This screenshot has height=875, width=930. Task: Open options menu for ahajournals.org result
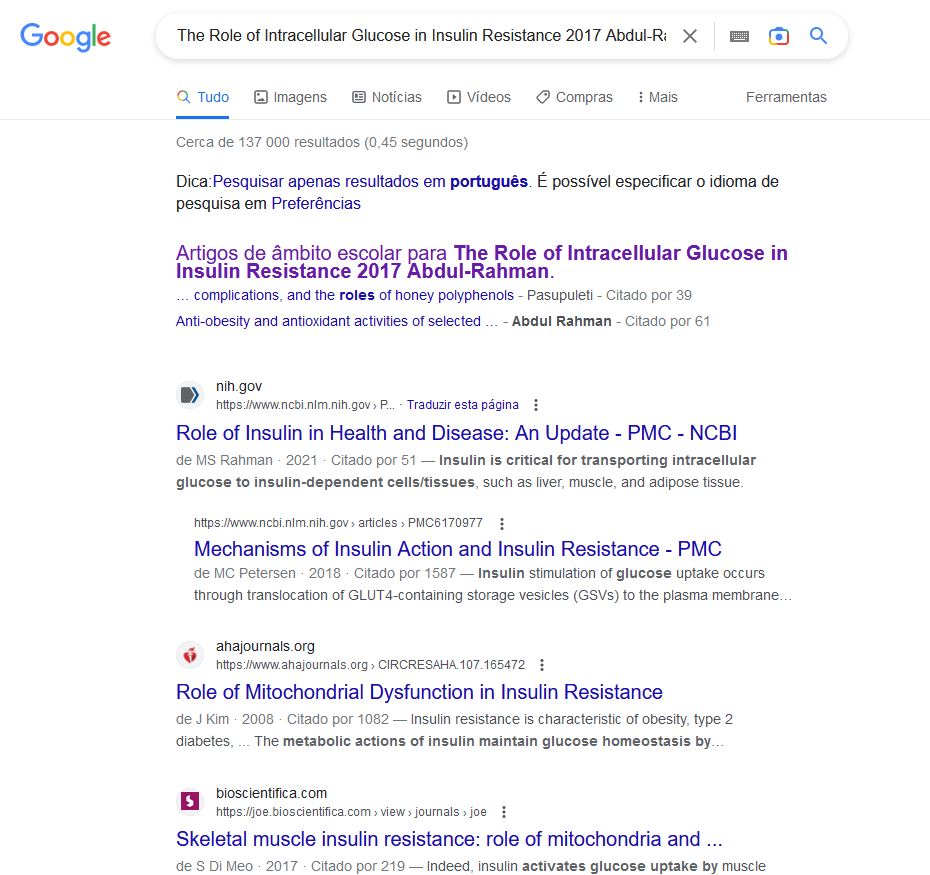[x=542, y=665]
